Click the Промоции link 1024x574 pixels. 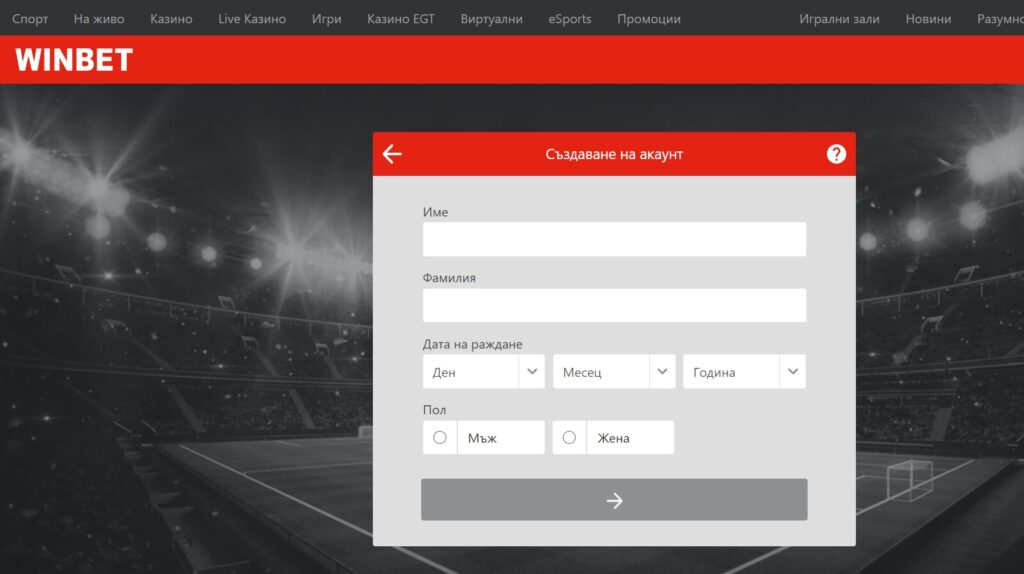pyautogui.click(x=649, y=19)
